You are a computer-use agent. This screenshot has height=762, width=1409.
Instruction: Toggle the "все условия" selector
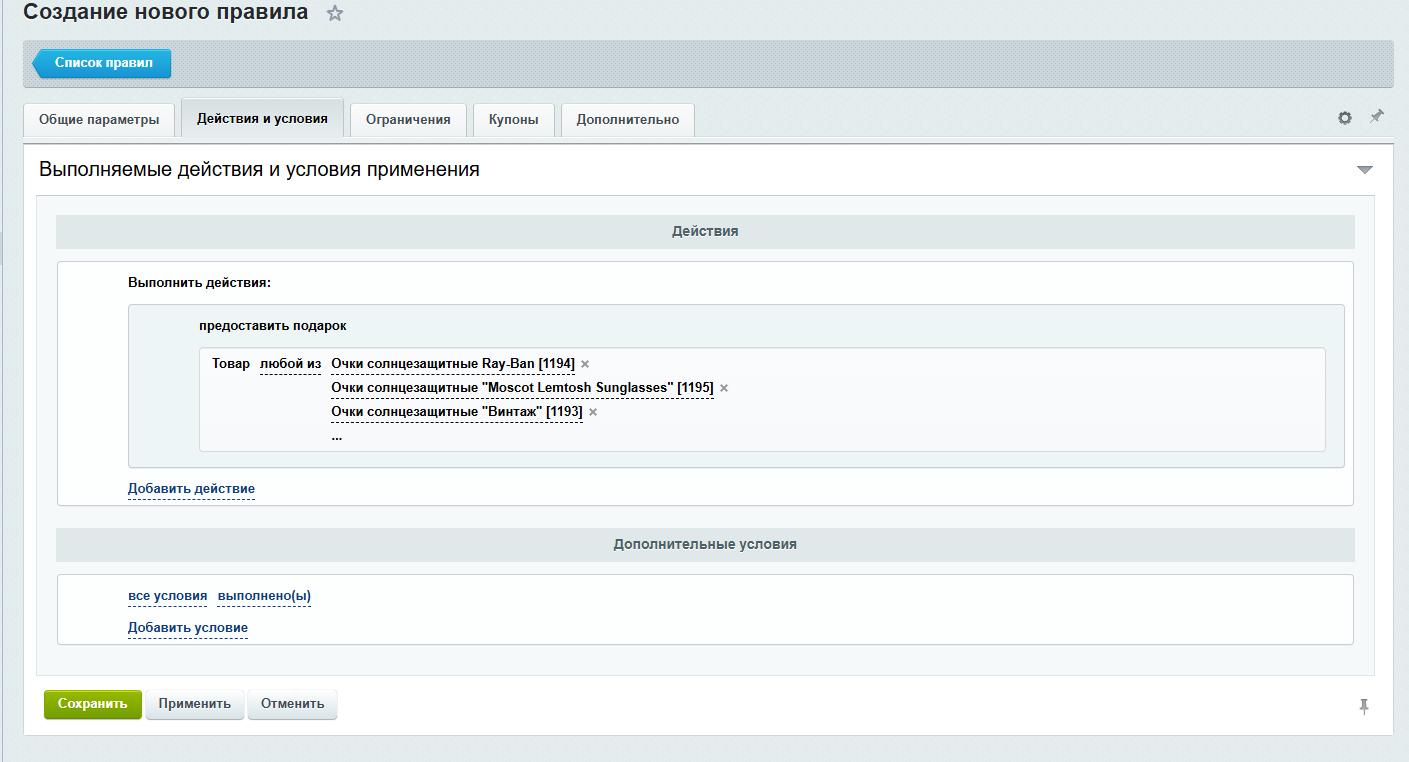pos(167,596)
